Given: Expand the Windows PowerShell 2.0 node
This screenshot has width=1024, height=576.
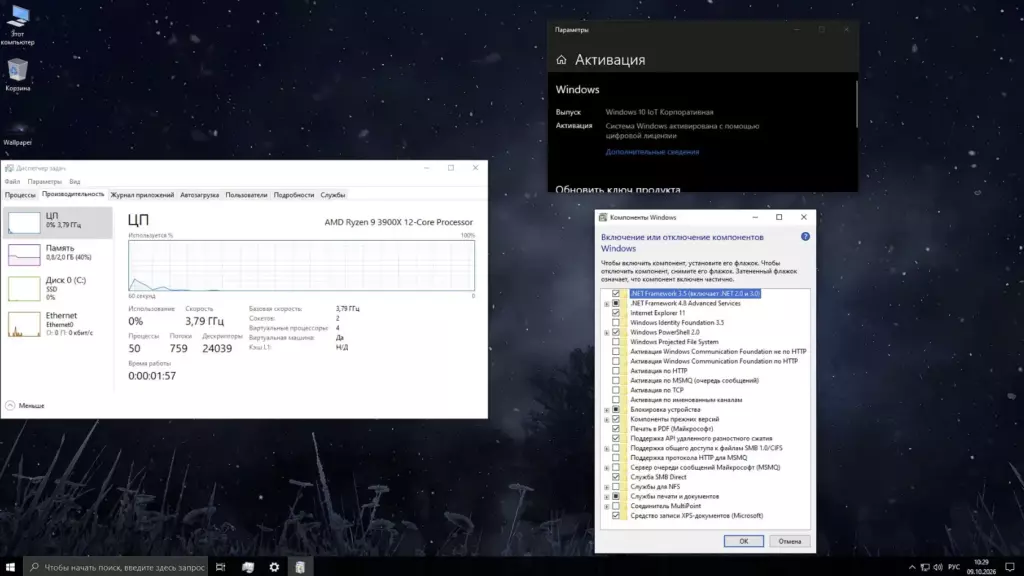Looking at the screenshot, I should pos(607,332).
